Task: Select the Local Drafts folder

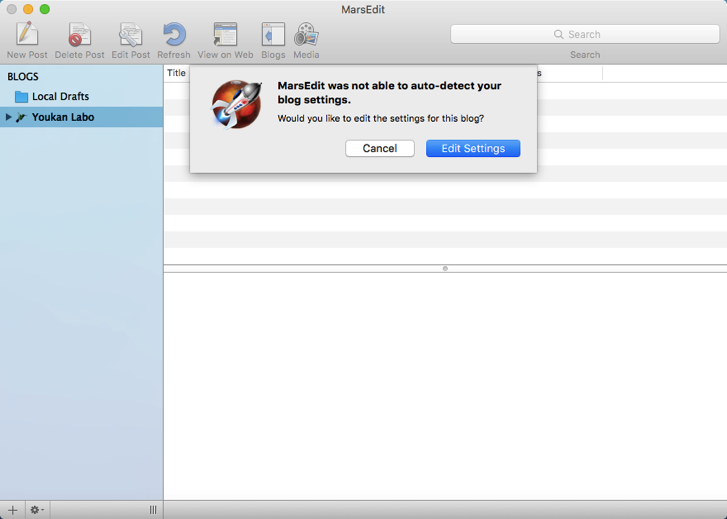Action: tap(60, 97)
